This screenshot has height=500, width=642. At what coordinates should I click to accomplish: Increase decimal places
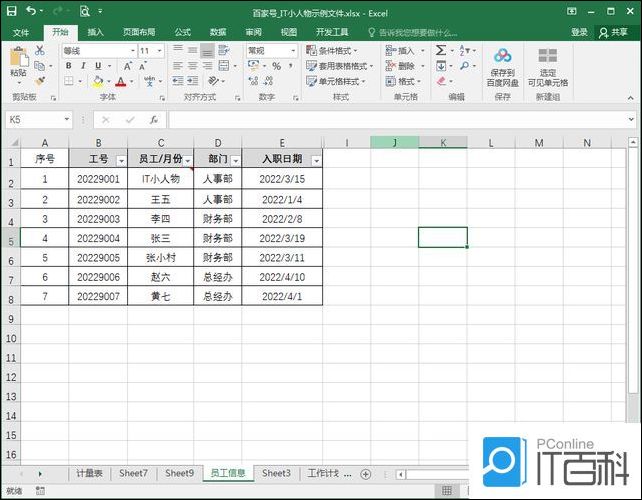click(253, 81)
